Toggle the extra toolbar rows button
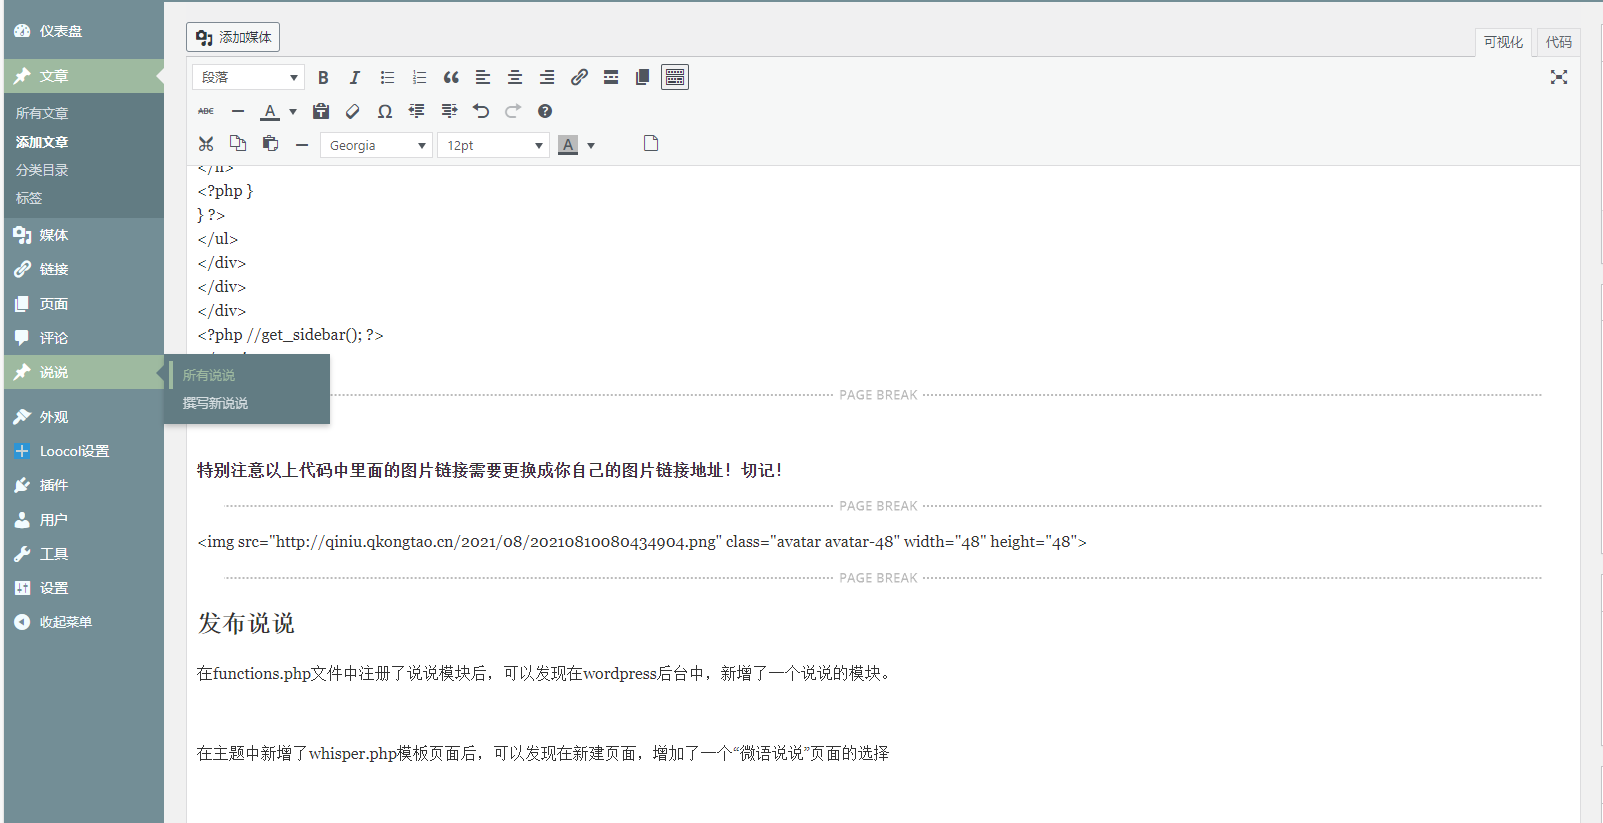The image size is (1603, 823). click(x=675, y=78)
